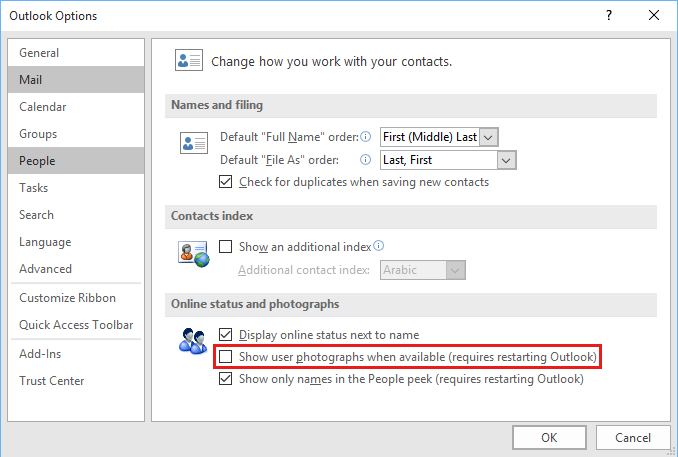Click the contacts card icon beside the header
The height and width of the screenshot is (457, 678).
(189, 60)
